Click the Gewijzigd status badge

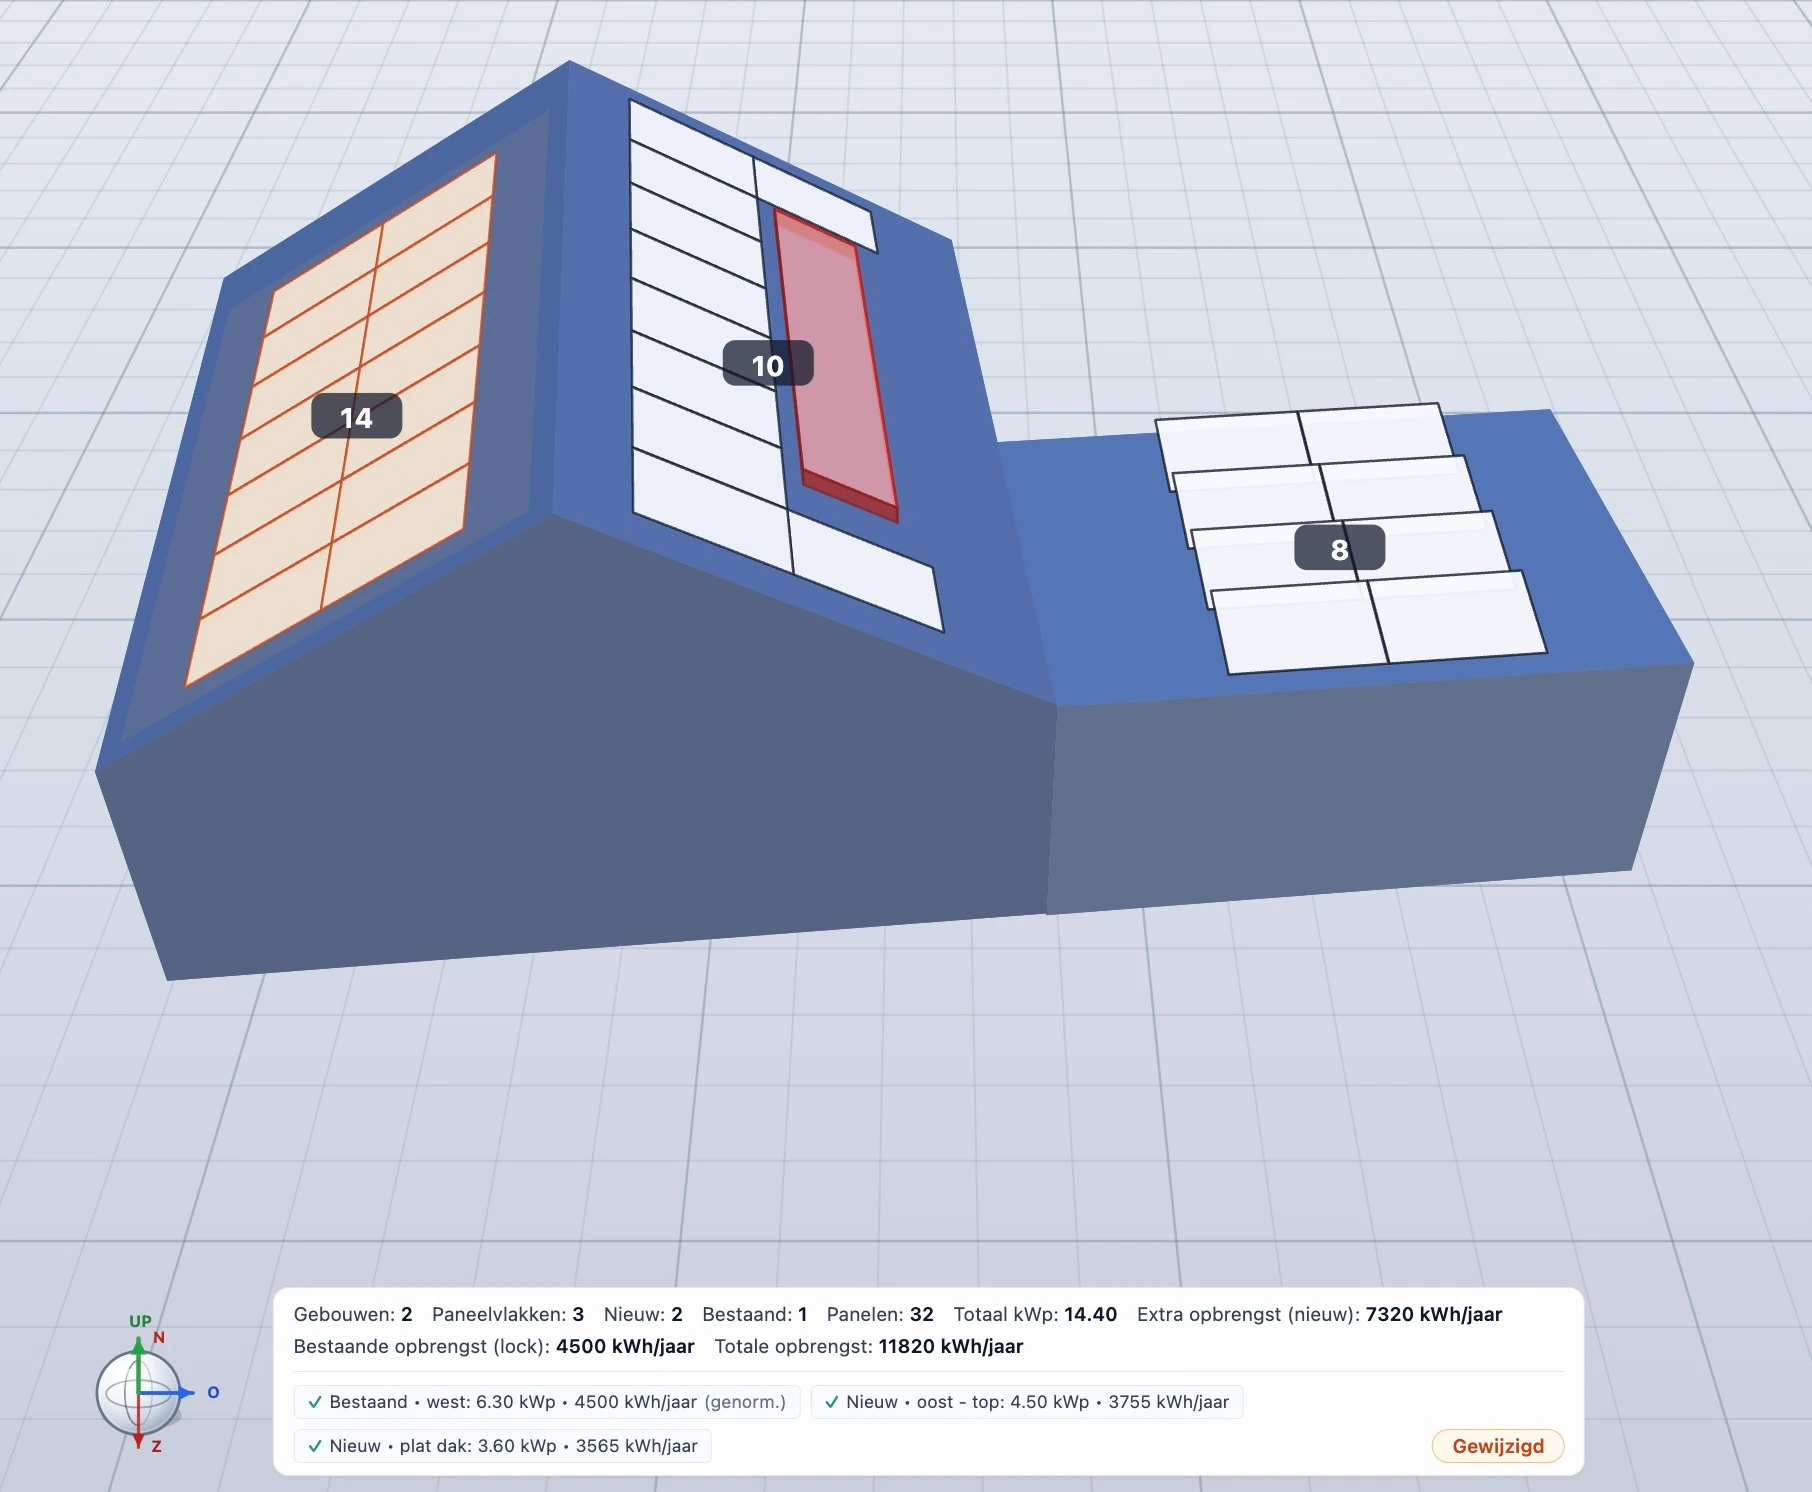[x=1497, y=1446]
